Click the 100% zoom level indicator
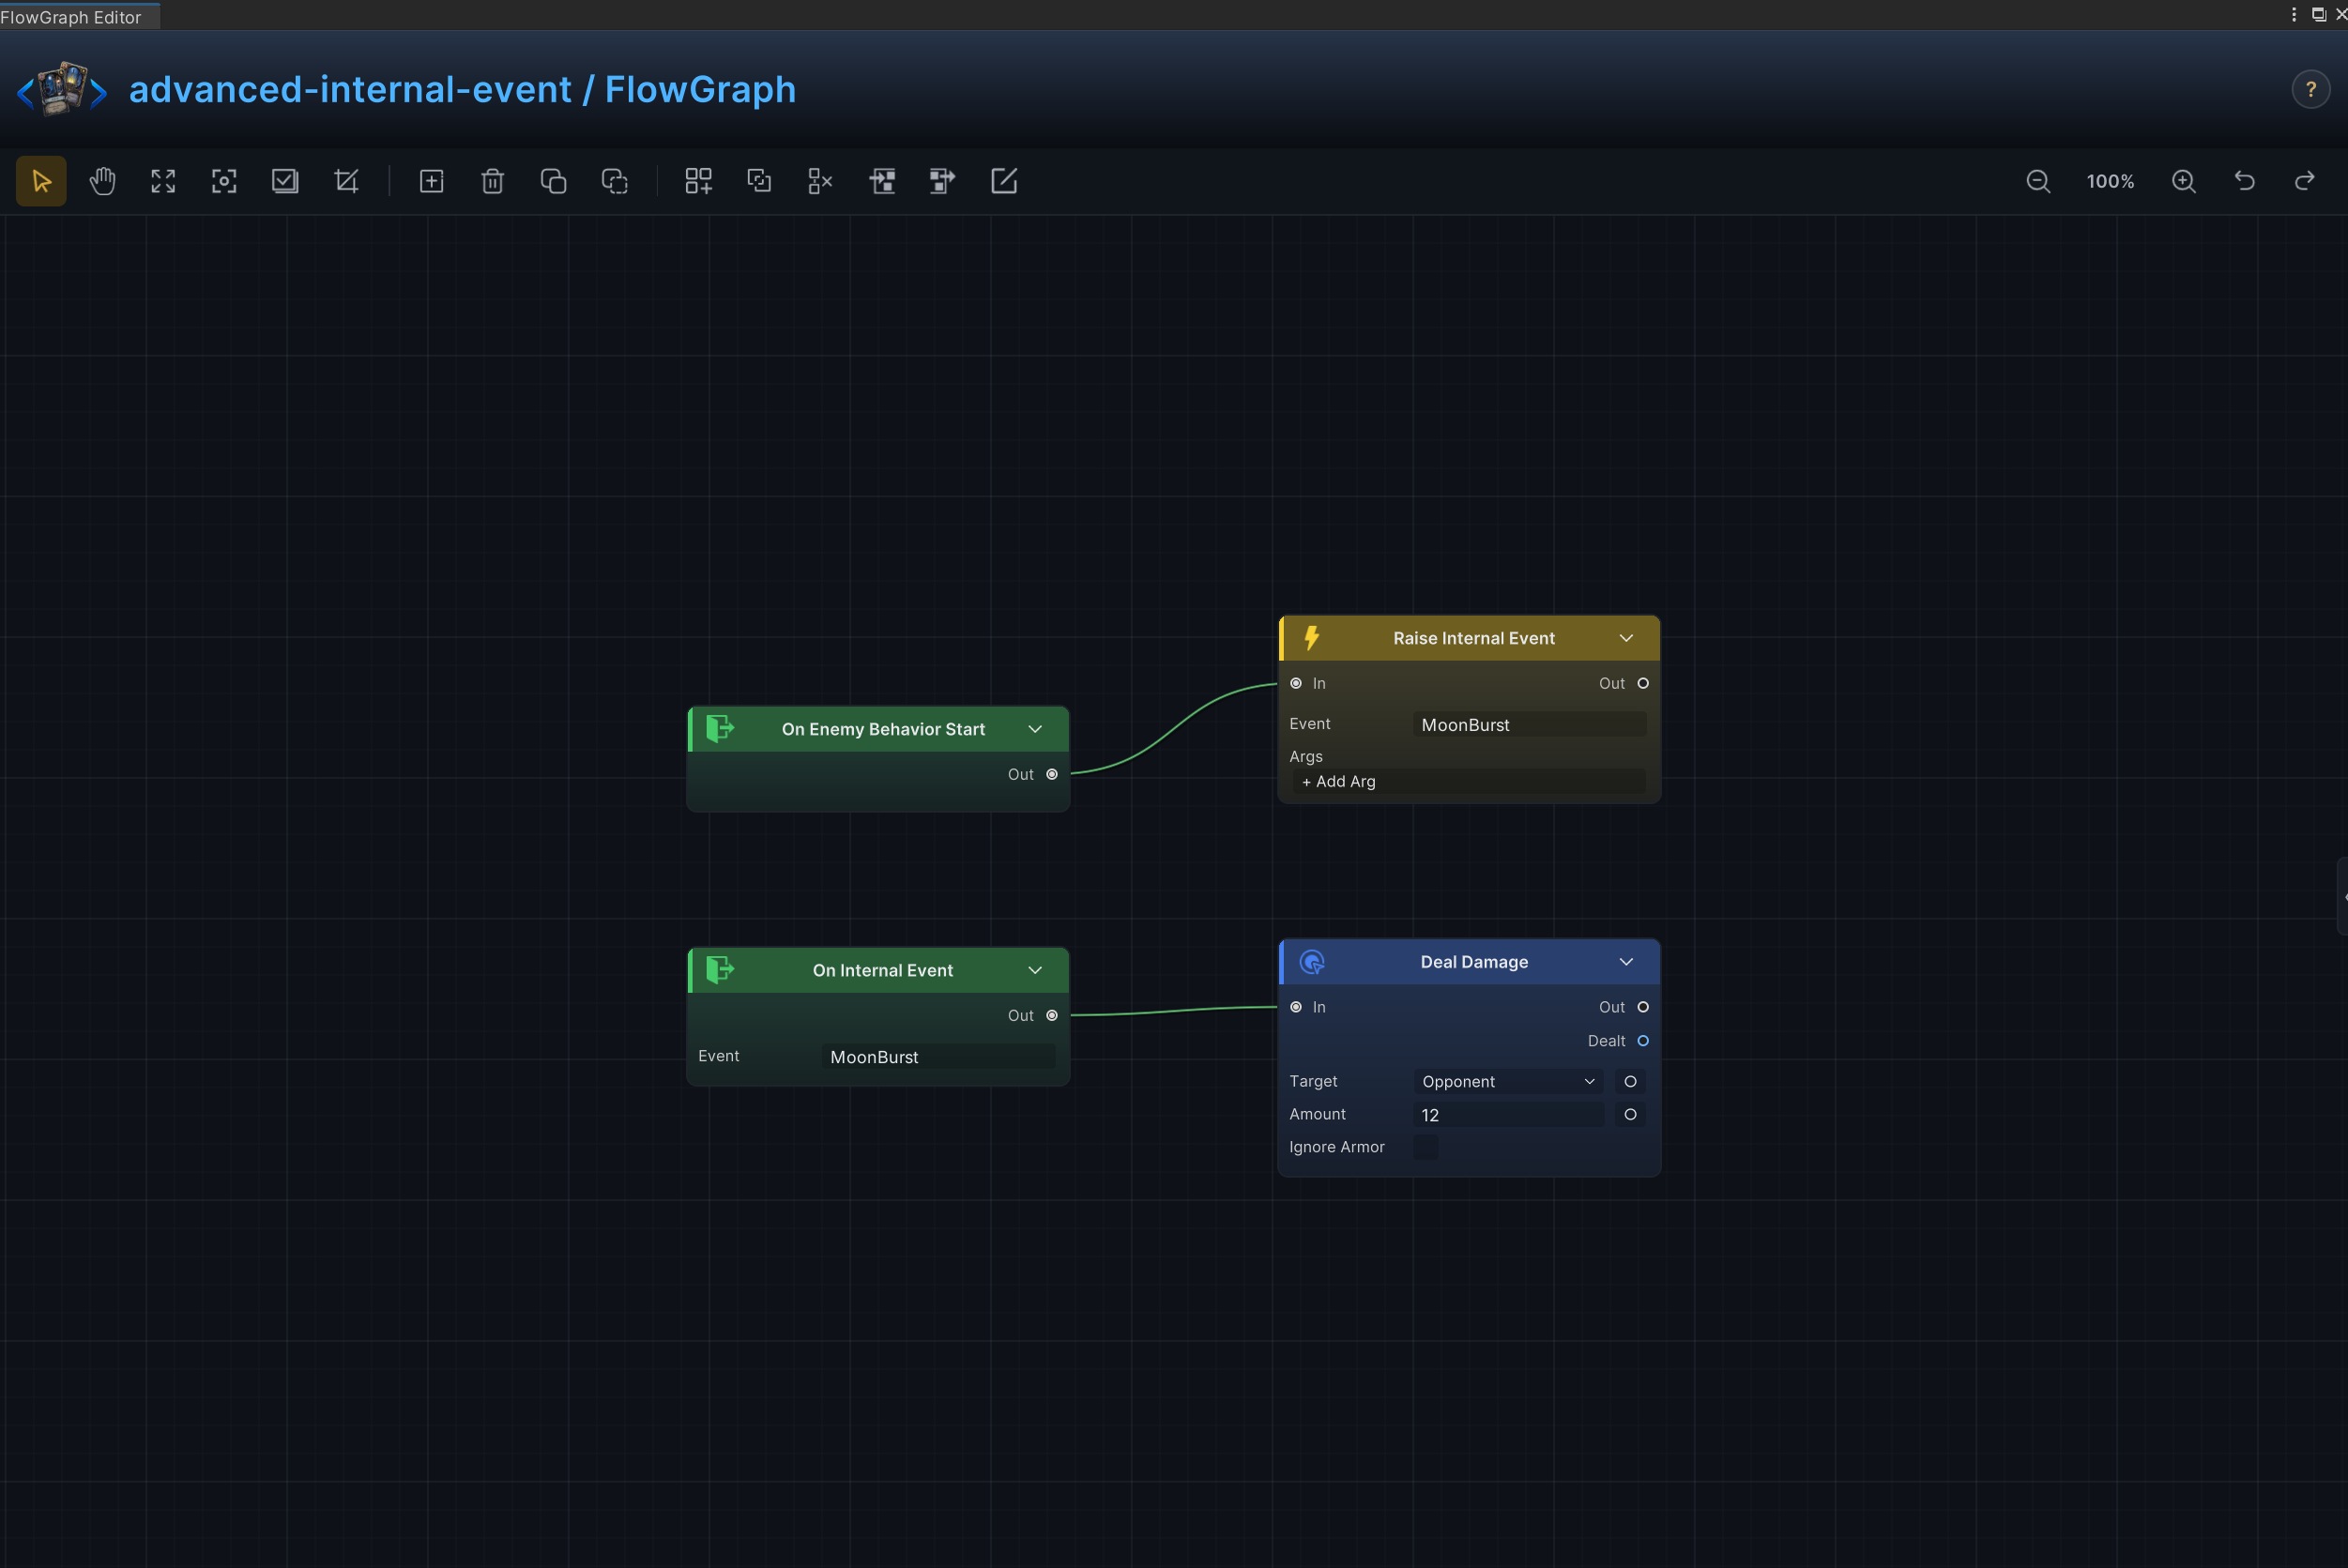2348x1568 pixels. [2110, 181]
